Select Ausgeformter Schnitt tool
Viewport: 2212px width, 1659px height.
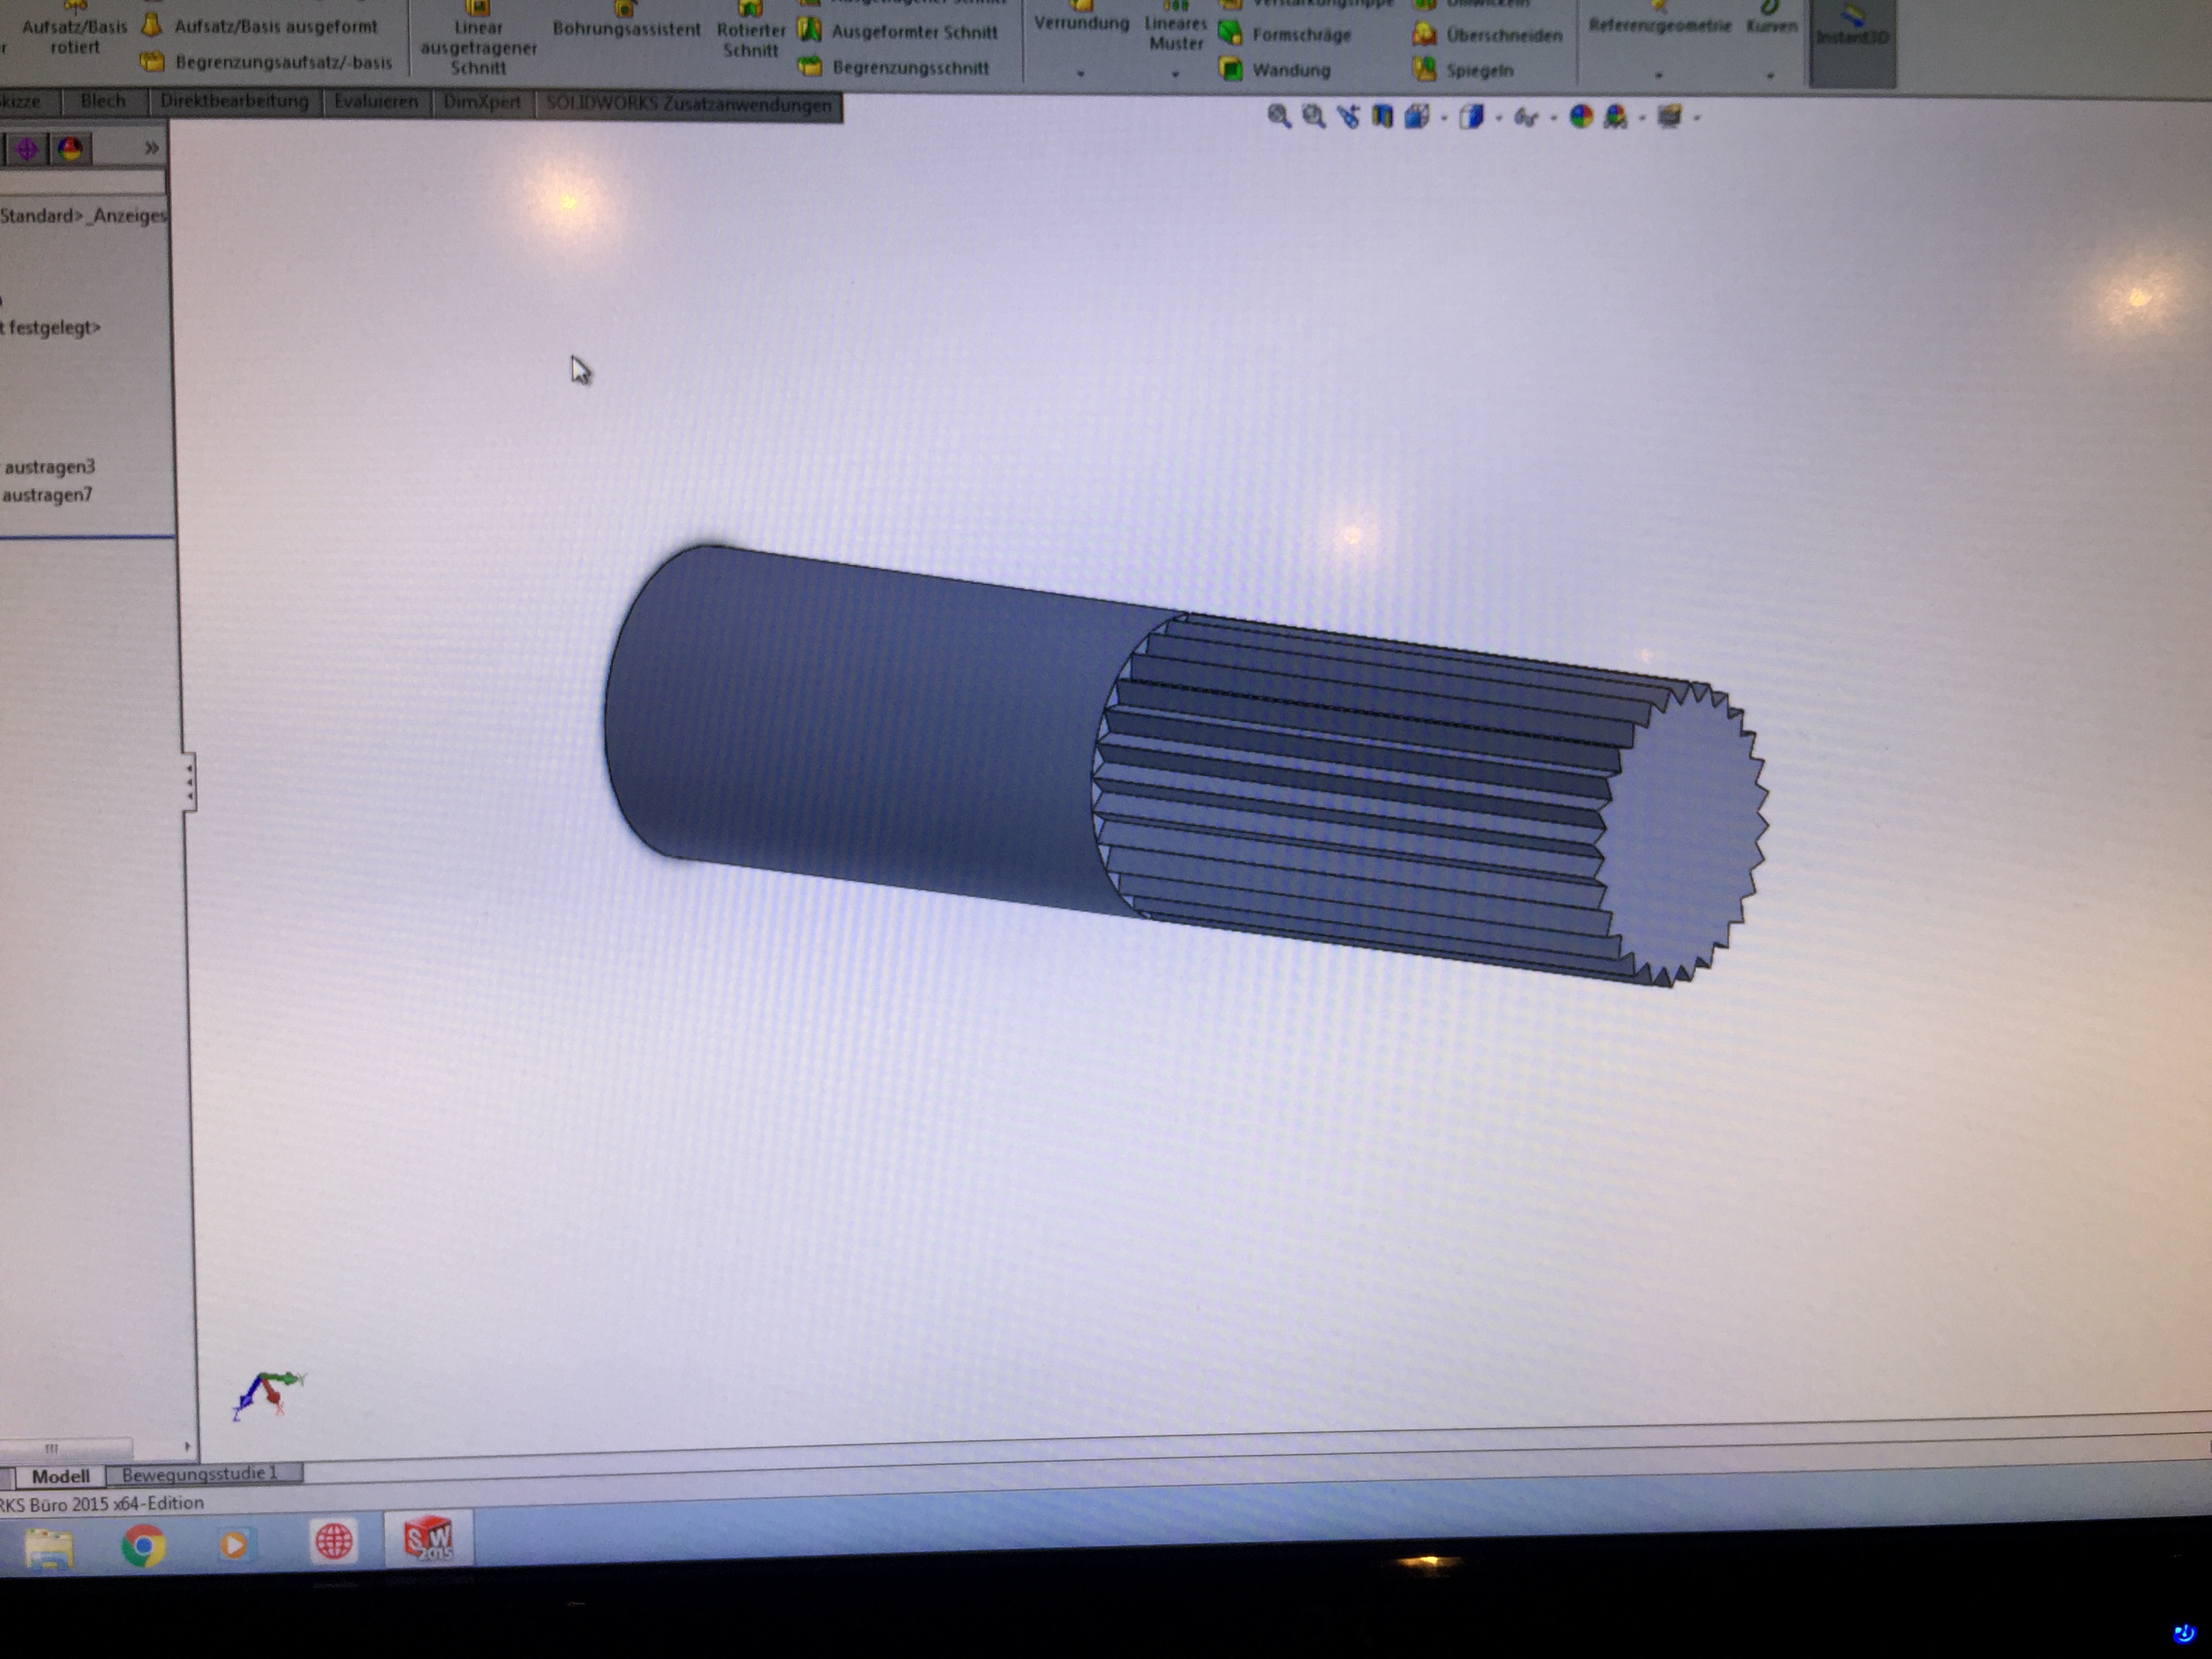[898, 32]
